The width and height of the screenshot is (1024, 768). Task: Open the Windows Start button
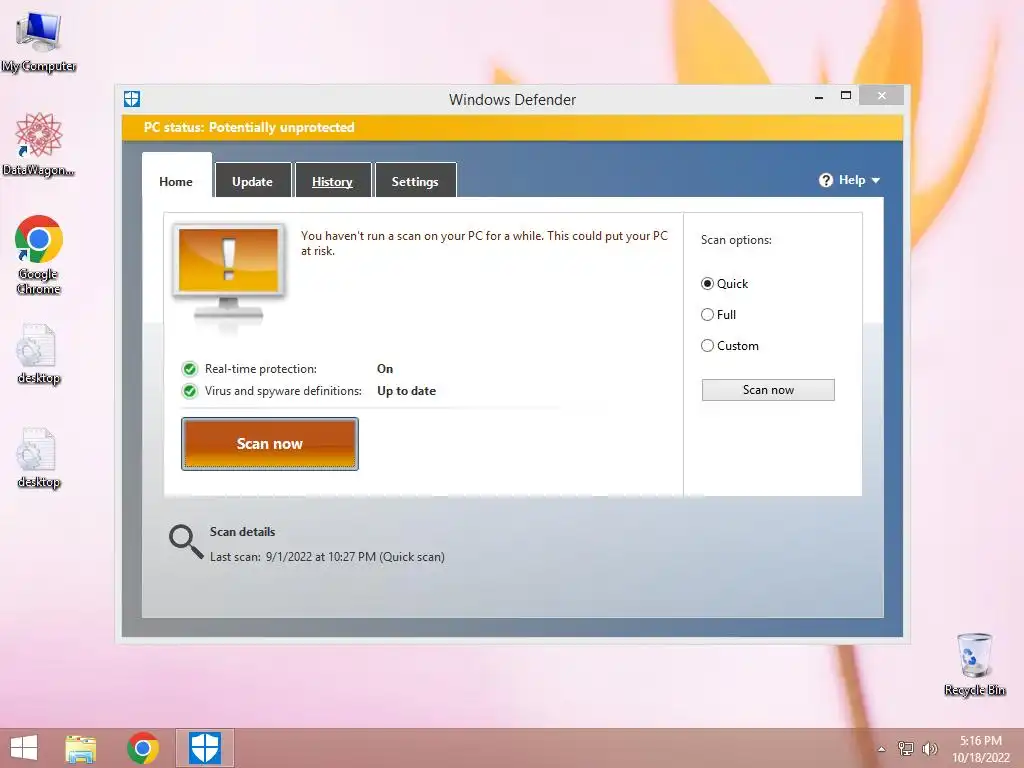click(x=24, y=748)
